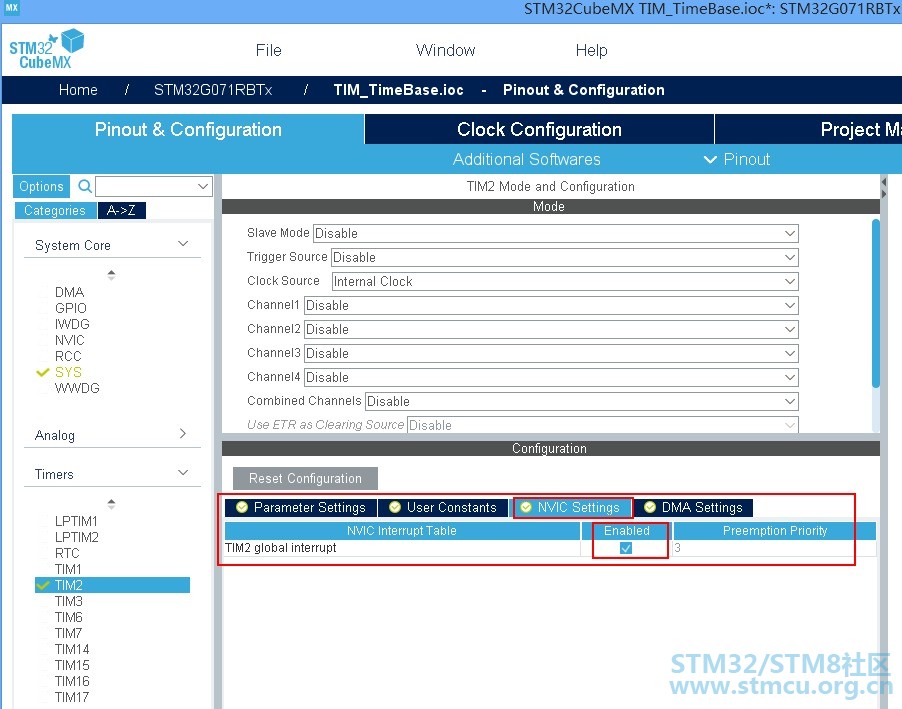Open the Channel2 dropdown
Viewport: 902px width, 709px height.
tap(551, 329)
